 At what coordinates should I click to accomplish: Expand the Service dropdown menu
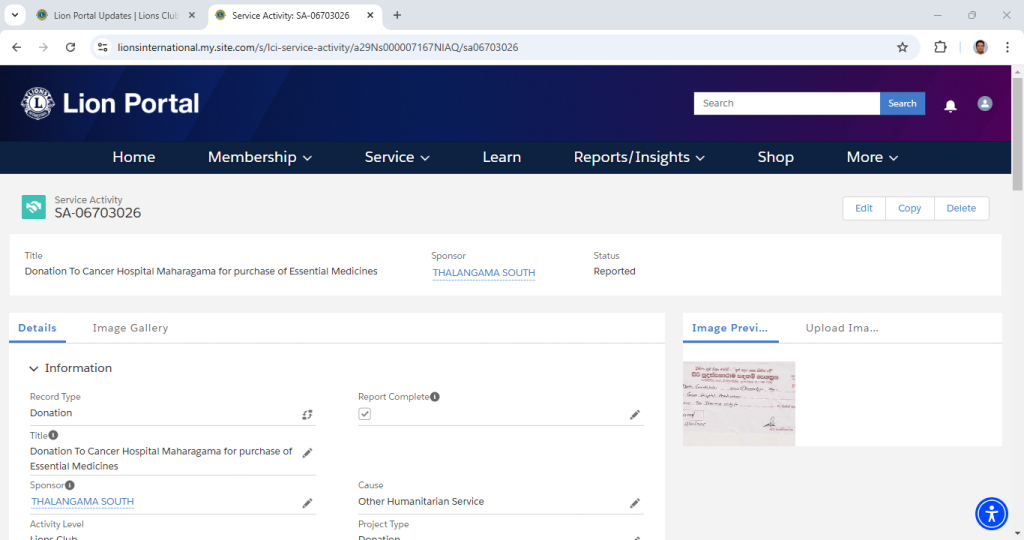[x=397, y=157]
